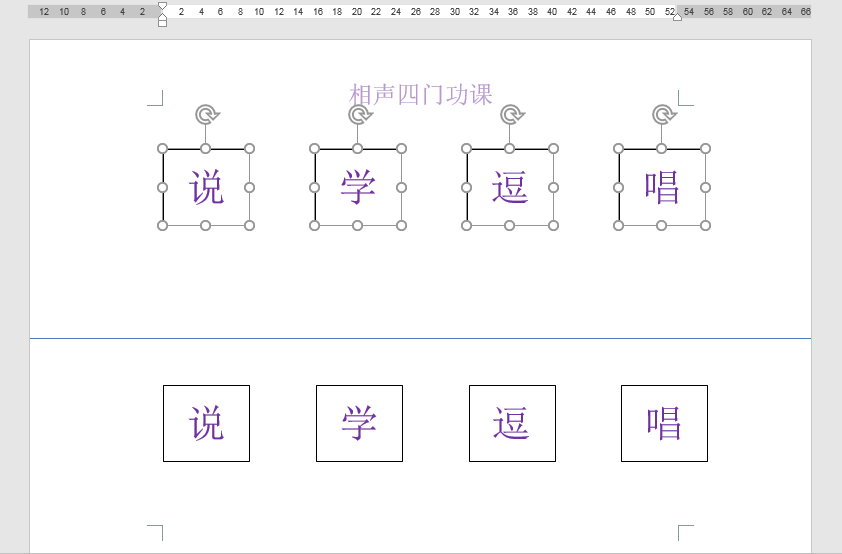Click the top-left corner handle of selected 逗 box

pyautogui.click(x=467, y=149)
